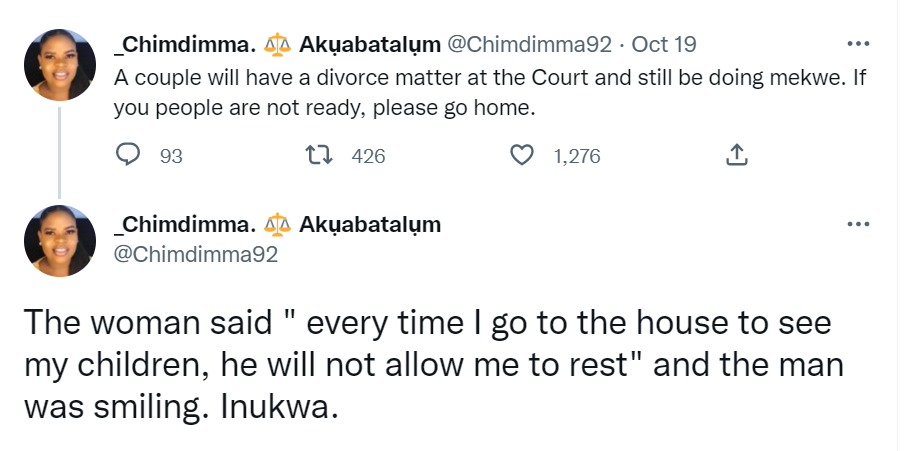Open the share icon on first tweet
Viewport: 906px width, 451px height.
click(x=735, y=155)
